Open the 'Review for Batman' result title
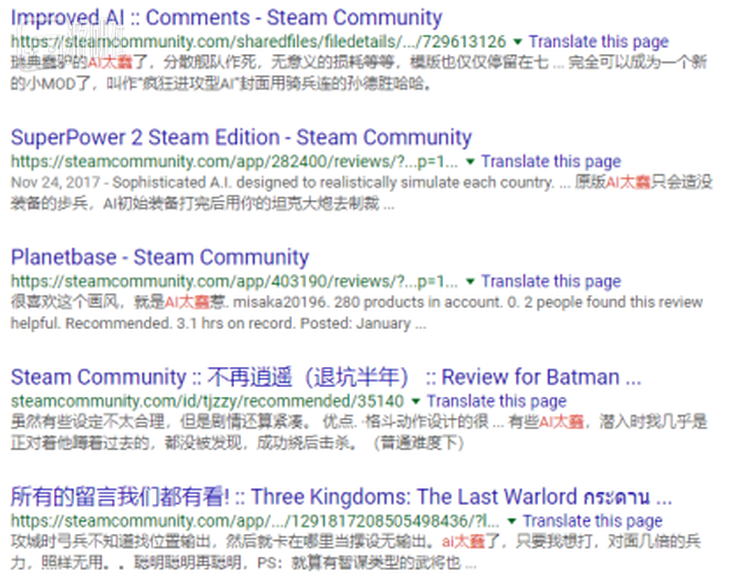Image resolution: width=750 pixels, height=580 pixels. click(x=326, y=377)
